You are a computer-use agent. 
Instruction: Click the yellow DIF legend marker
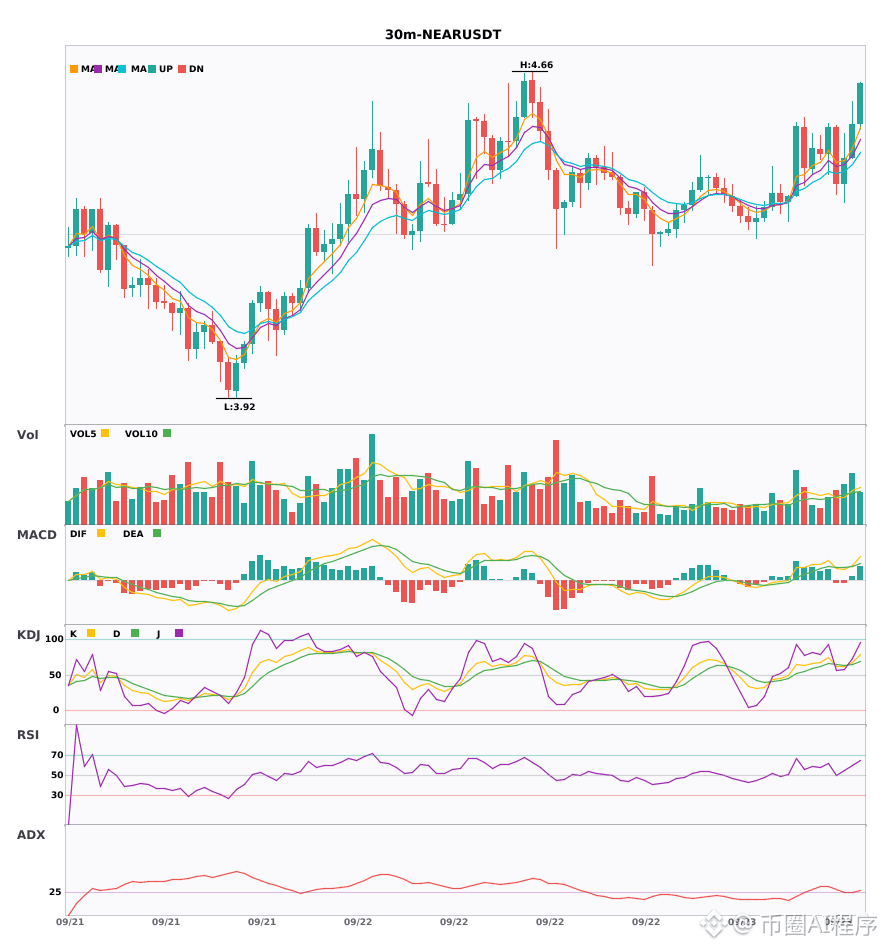coord(101,533)
